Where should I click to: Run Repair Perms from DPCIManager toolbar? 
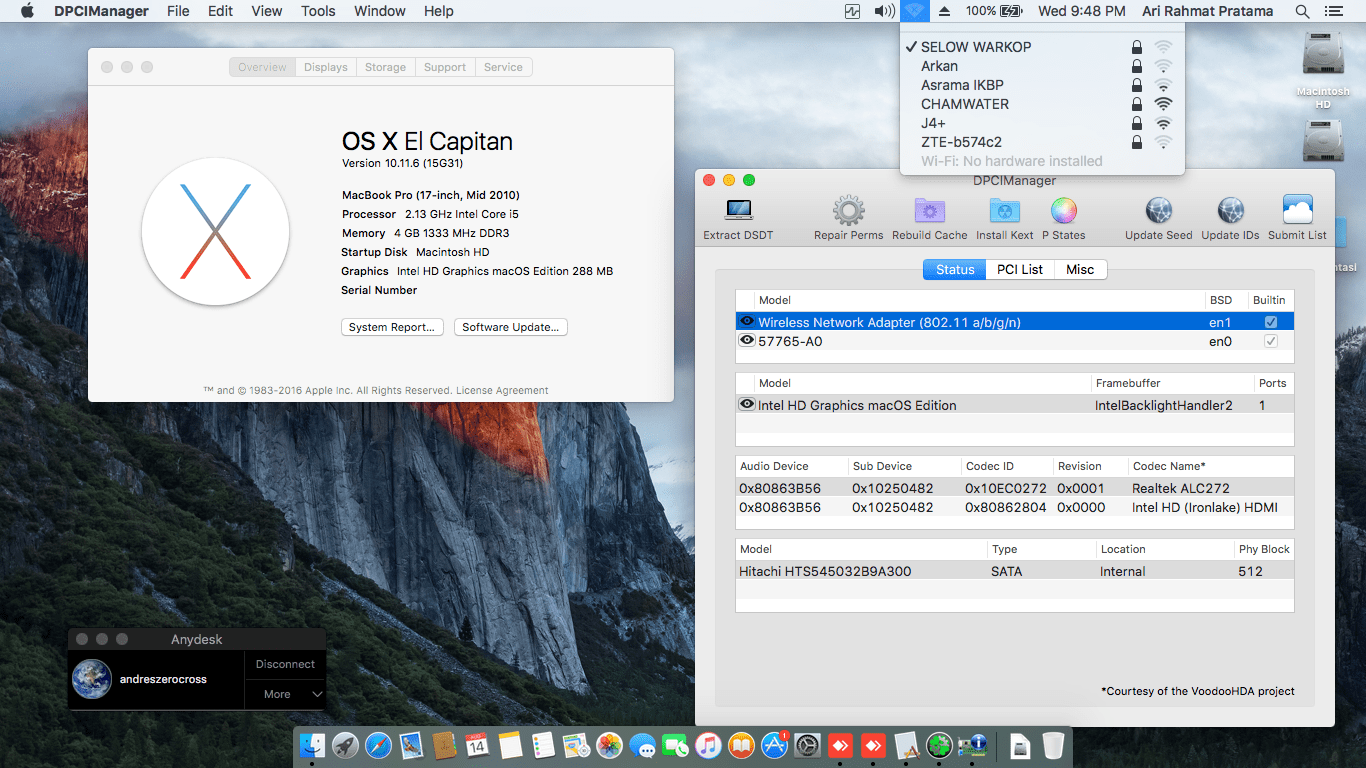pyautogui.click(x=848, y=210)
